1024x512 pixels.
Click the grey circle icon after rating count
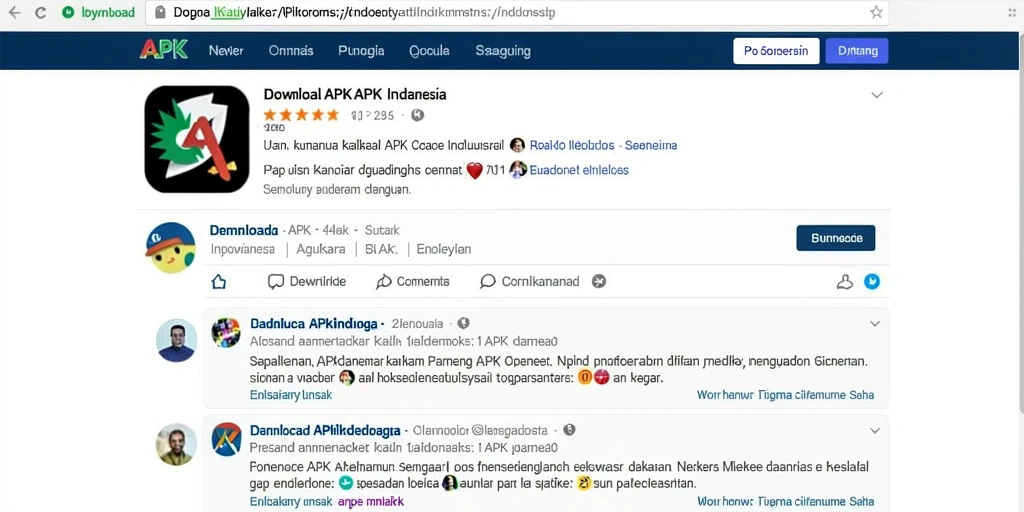click(x=417, y=115)
